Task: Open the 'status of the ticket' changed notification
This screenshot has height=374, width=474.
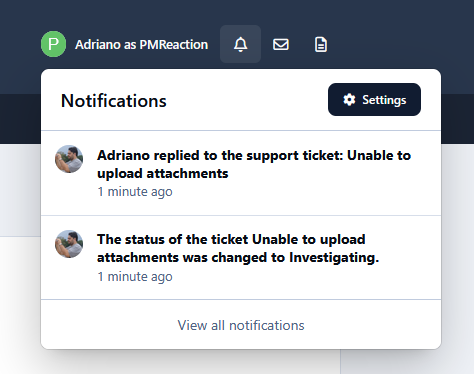Action: (241, 258)
